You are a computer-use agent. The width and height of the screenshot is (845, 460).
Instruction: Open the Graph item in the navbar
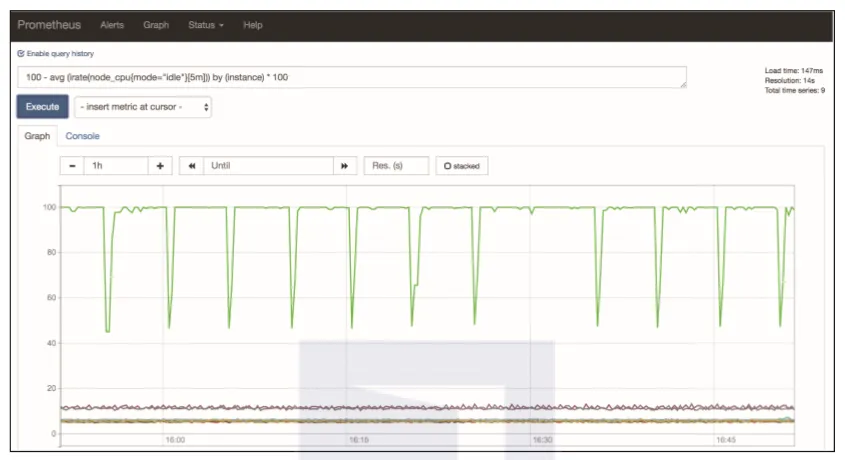[x=156, y=25]
